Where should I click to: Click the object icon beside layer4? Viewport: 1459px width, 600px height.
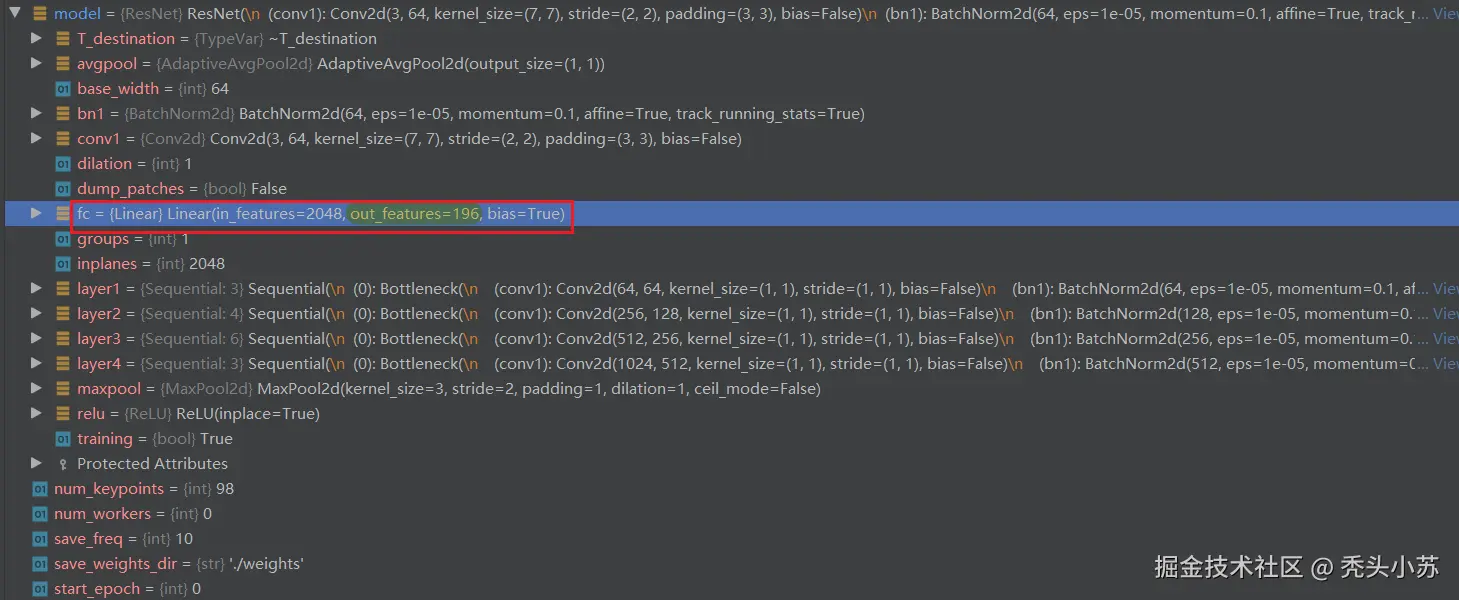pyautogui.click(x=63, y=364)
